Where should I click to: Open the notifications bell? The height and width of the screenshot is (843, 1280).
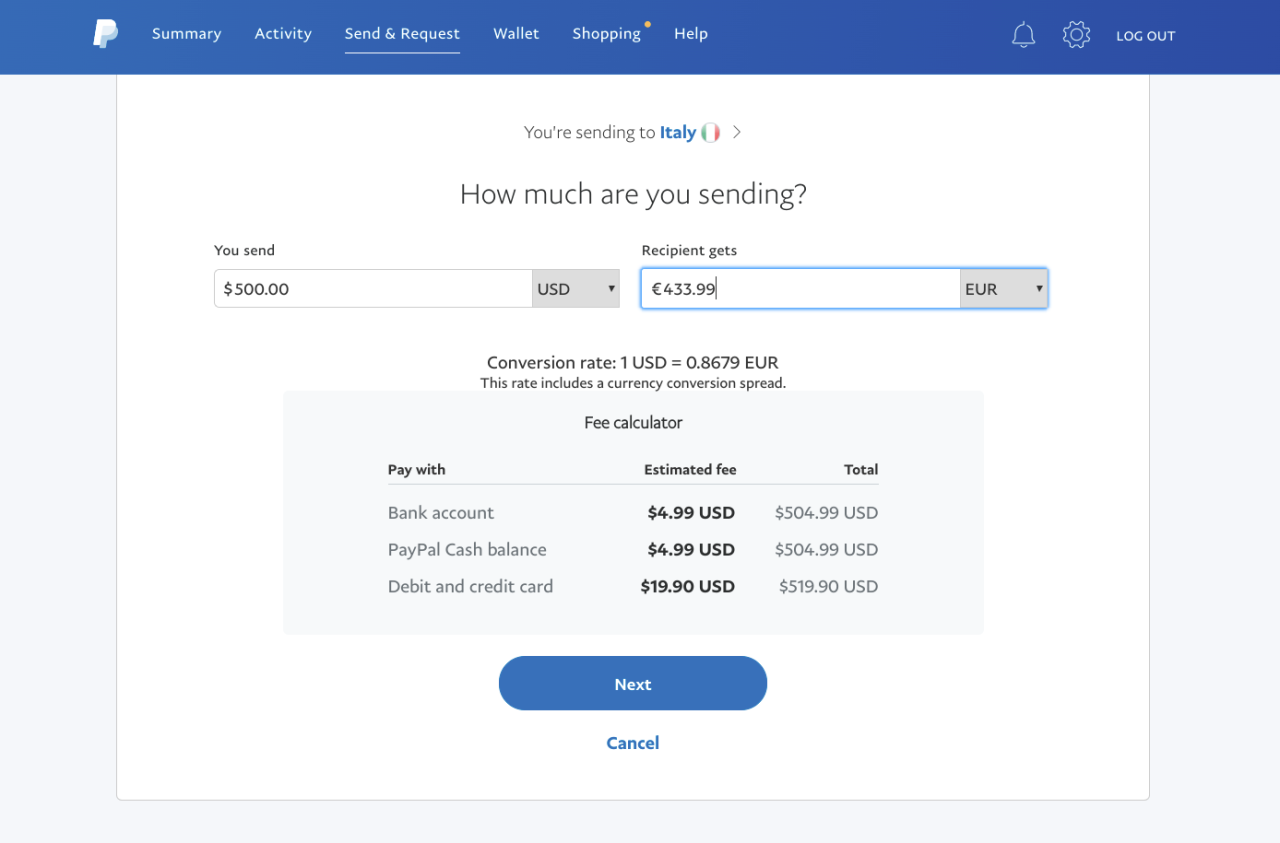point(1023,35)
